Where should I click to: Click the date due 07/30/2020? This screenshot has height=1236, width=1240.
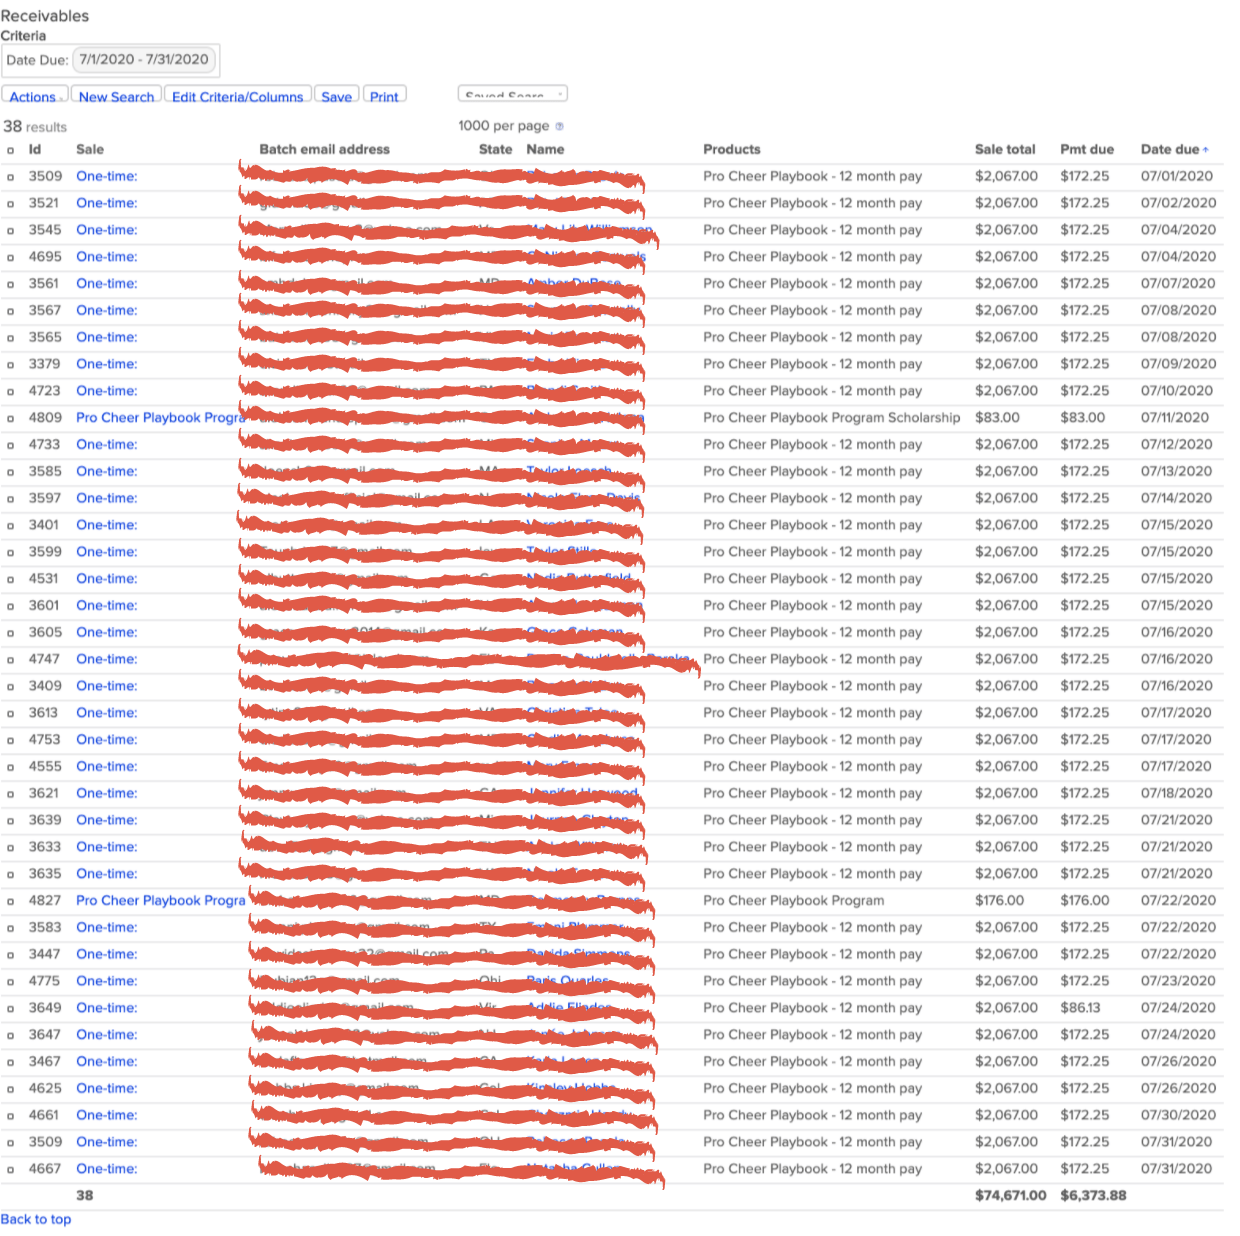pyautogui.click(x=1179, y=1116)
